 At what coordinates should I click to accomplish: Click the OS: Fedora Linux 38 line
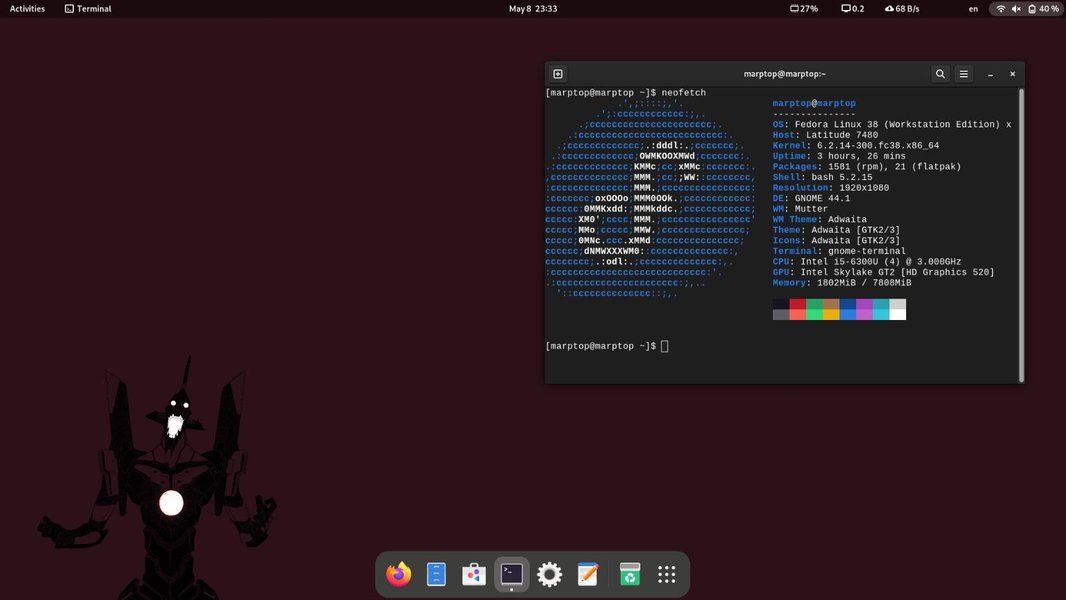[x=892, y=124]
